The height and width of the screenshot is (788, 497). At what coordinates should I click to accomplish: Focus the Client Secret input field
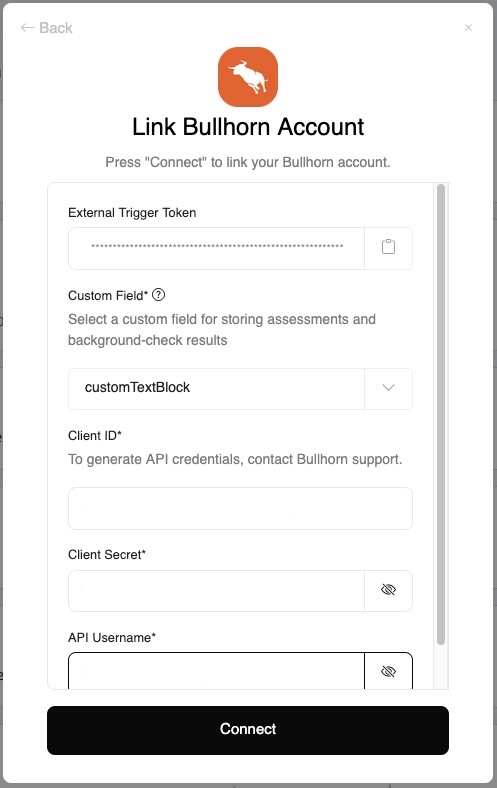pyautogui.click(x=216, y=590)
